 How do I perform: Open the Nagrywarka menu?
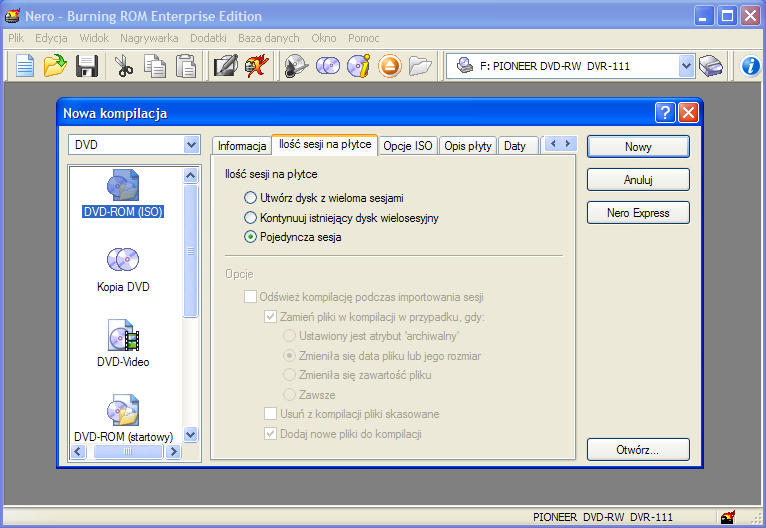149,38
